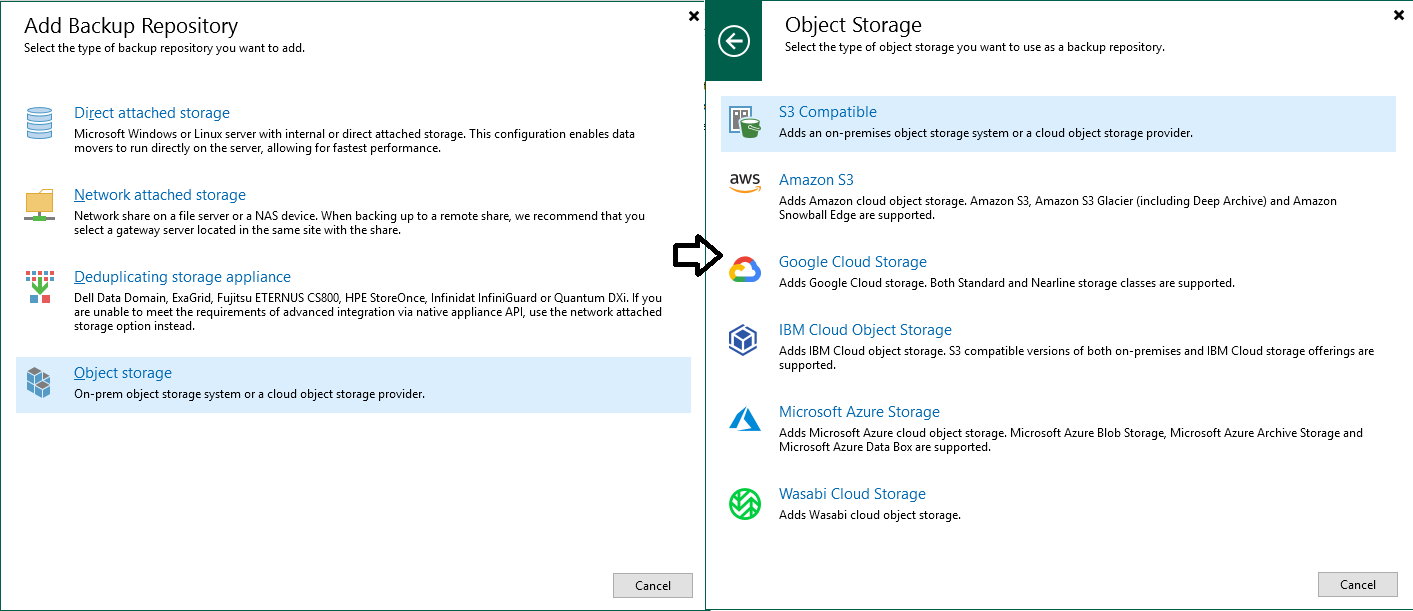Screen dimensions: 1413x611
Task: Click the 'Network share on a file server' description
Action: 360,223
